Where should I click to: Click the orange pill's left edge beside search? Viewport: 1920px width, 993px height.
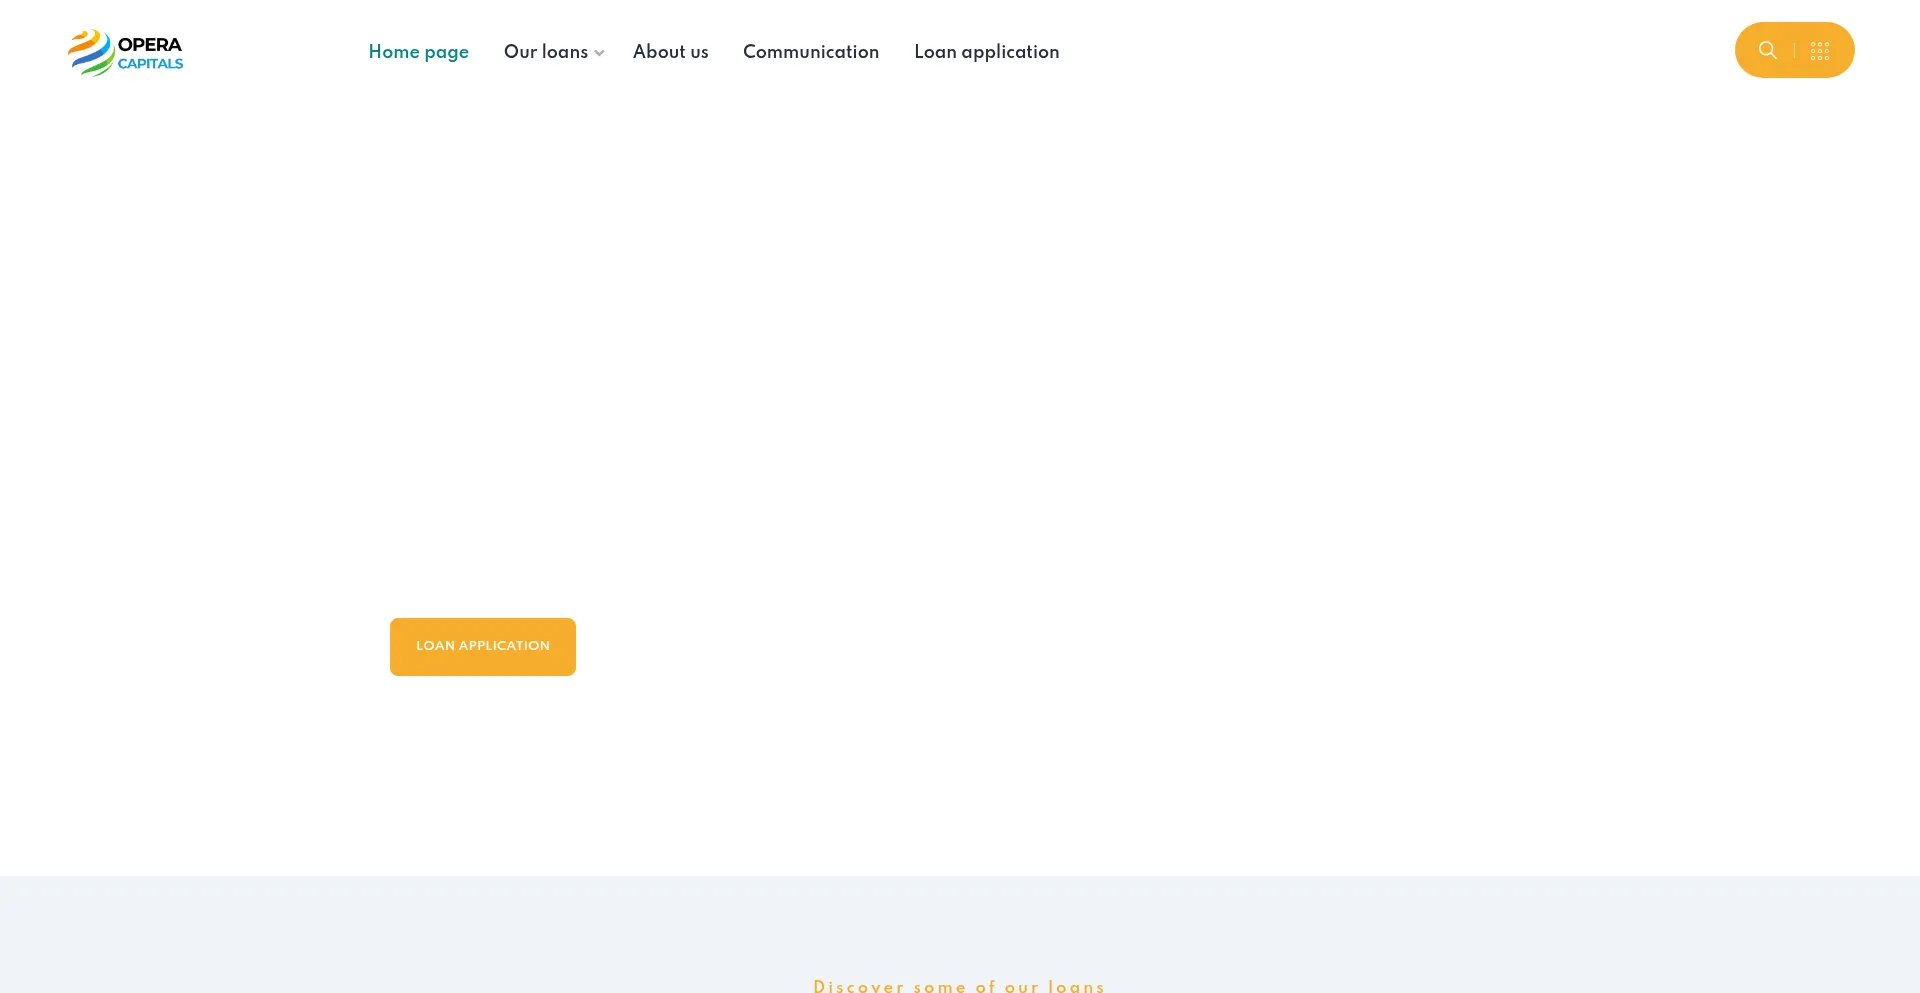pyautogui.click(x=1745, y=50)
